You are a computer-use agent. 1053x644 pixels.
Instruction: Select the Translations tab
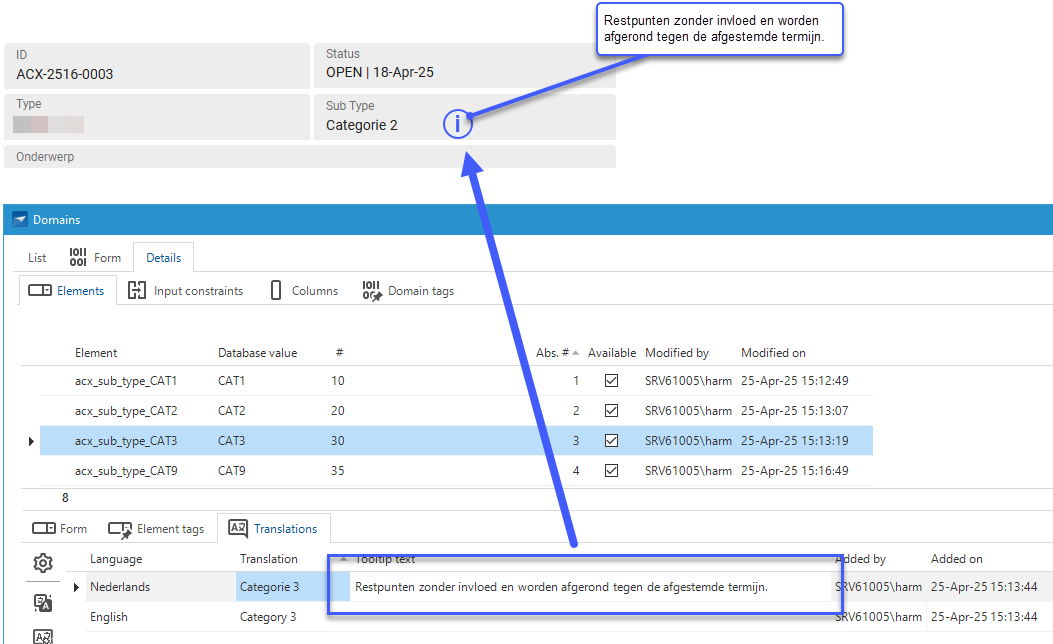(x=273, y=528)
